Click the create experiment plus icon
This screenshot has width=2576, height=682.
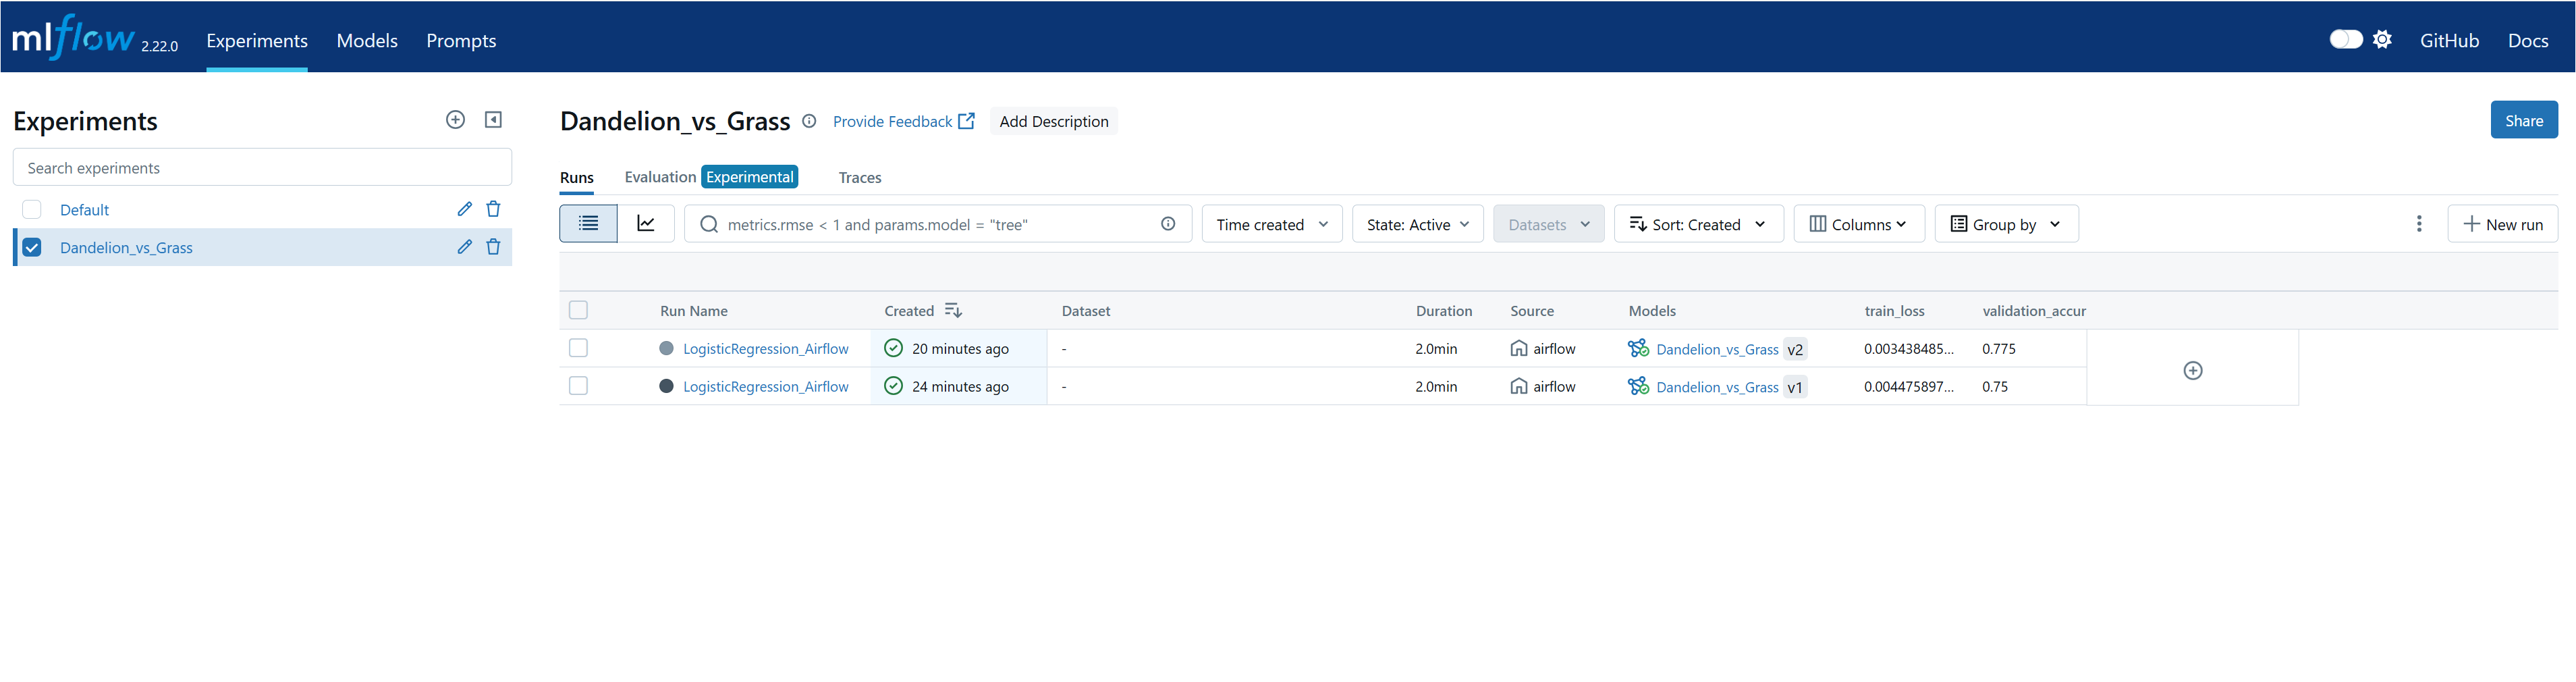455,120
